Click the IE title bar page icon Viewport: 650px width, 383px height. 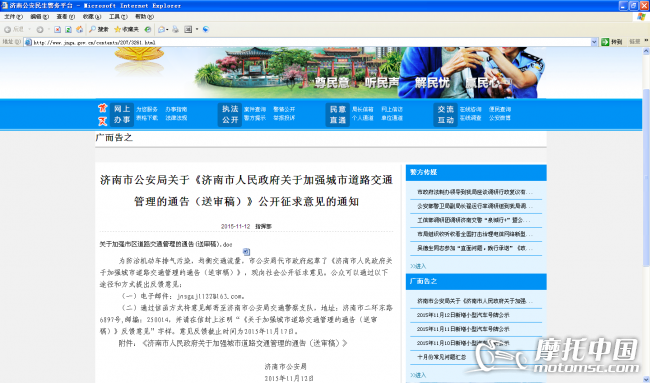4,5
